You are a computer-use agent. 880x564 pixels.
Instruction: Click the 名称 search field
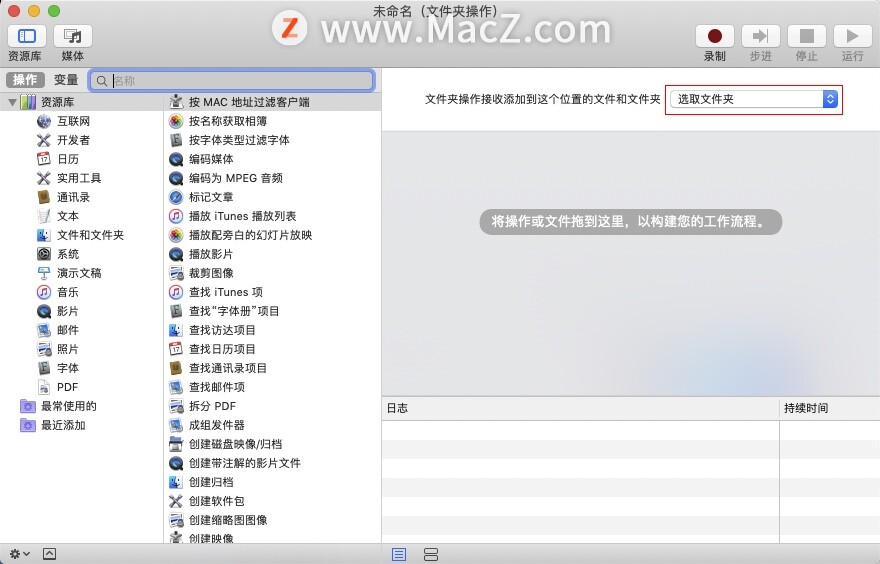point(231,80)
